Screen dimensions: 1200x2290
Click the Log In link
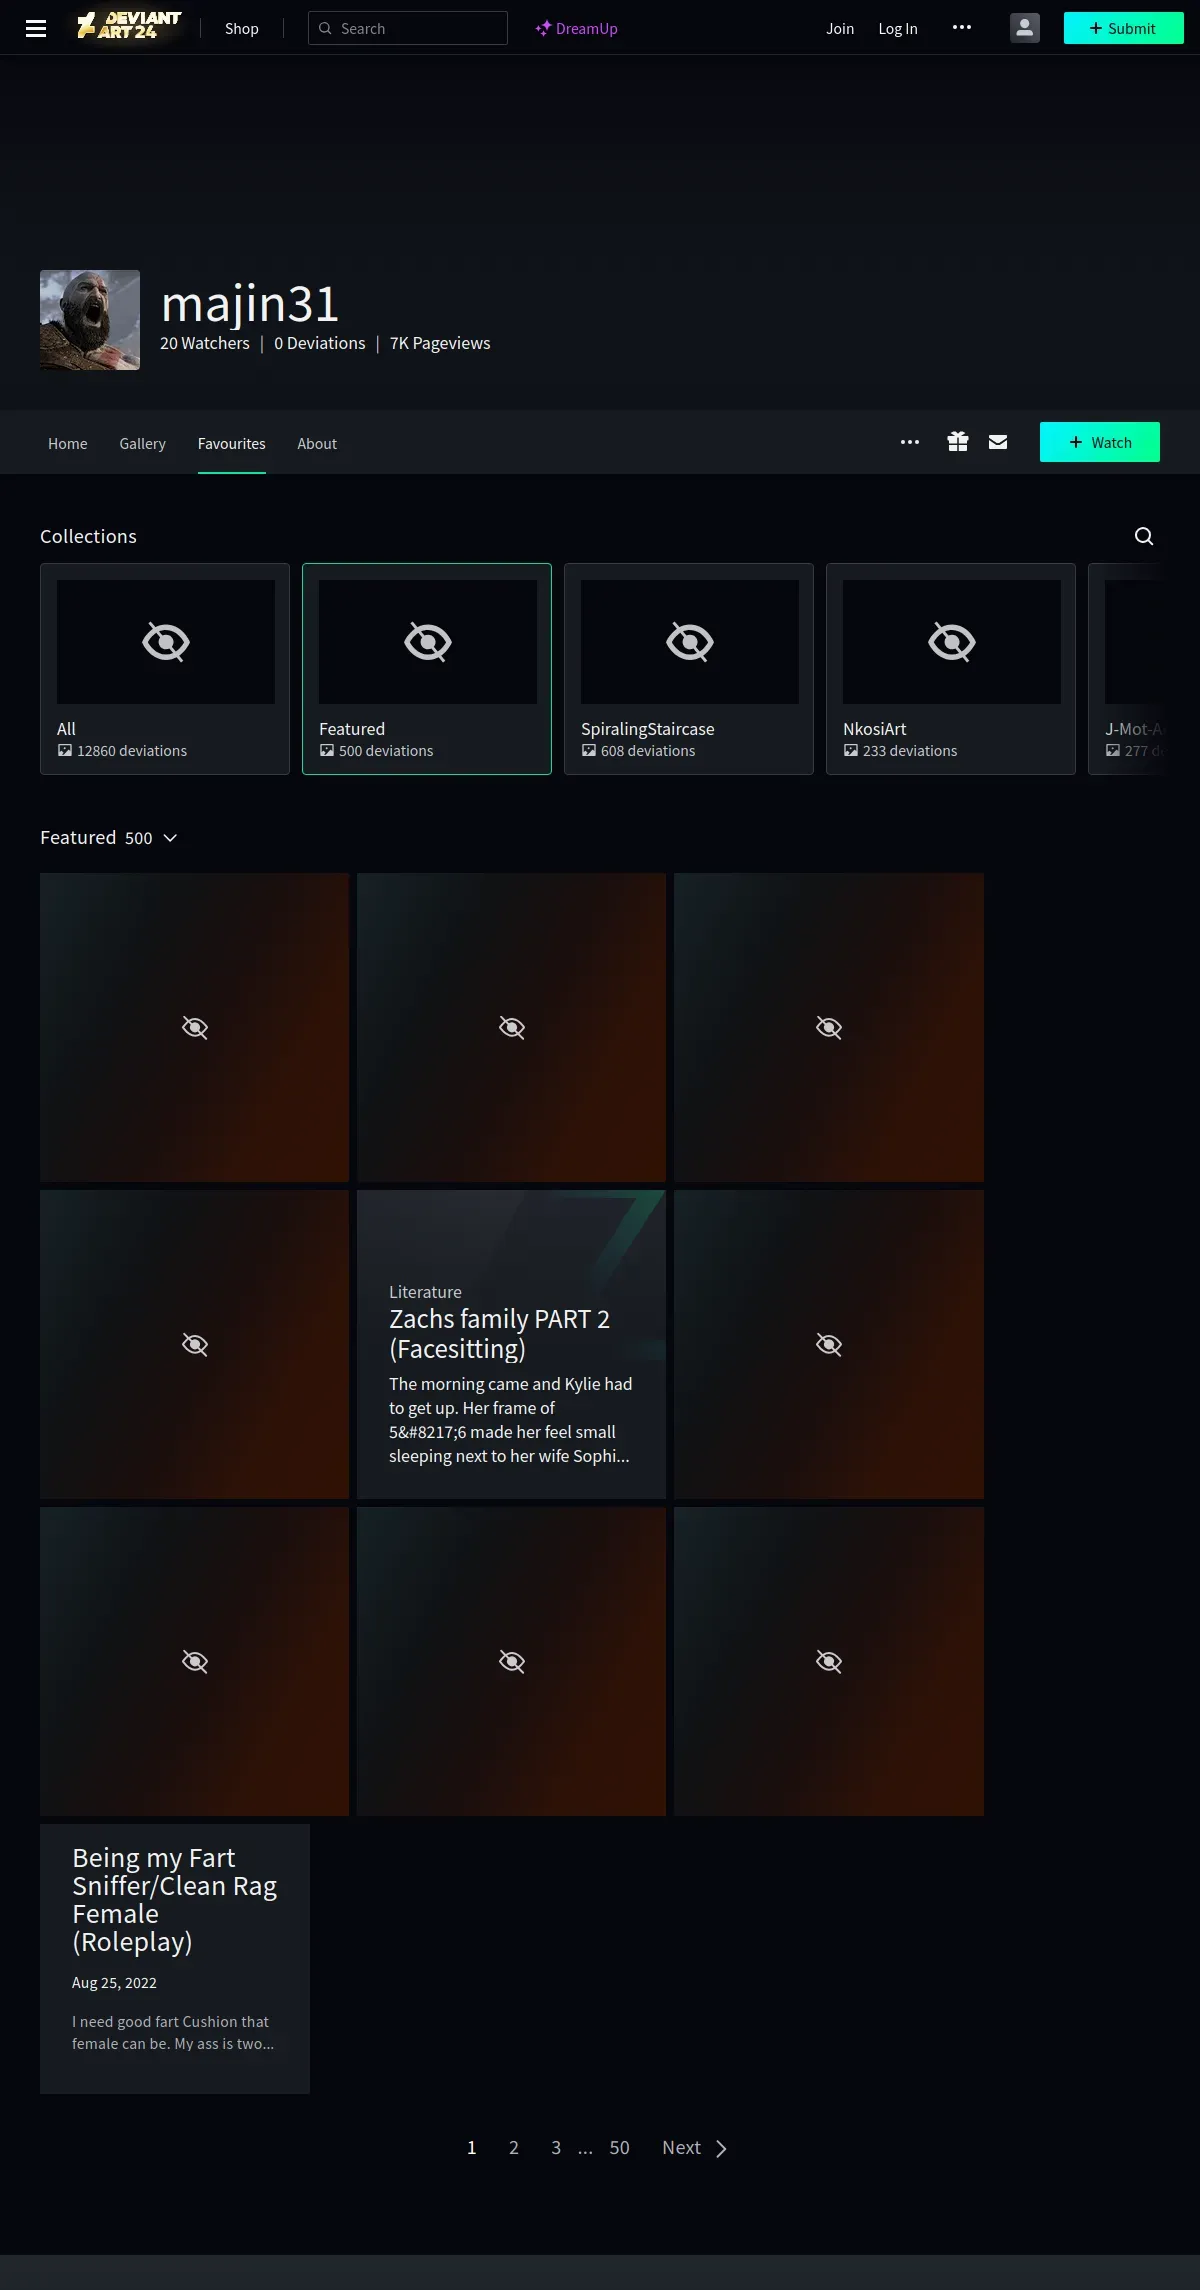897,28
